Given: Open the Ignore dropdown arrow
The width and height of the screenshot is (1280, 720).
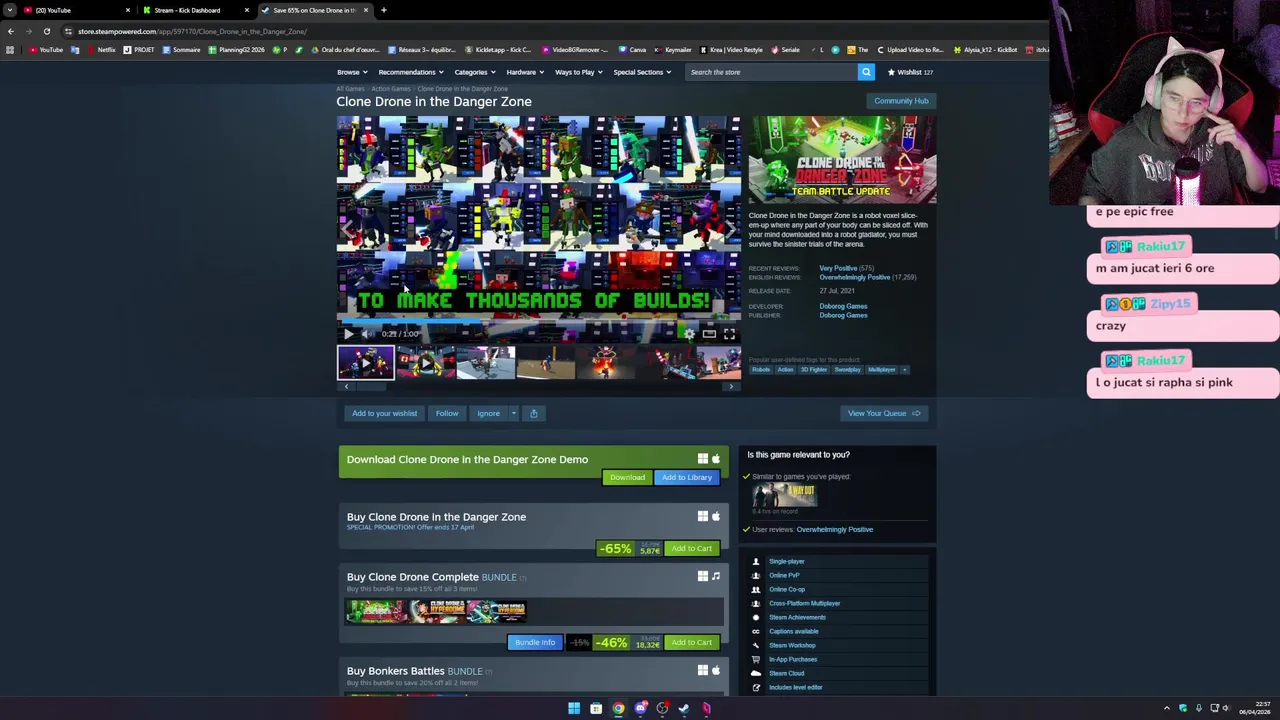Looking at the screenshot, I should 514,413.
